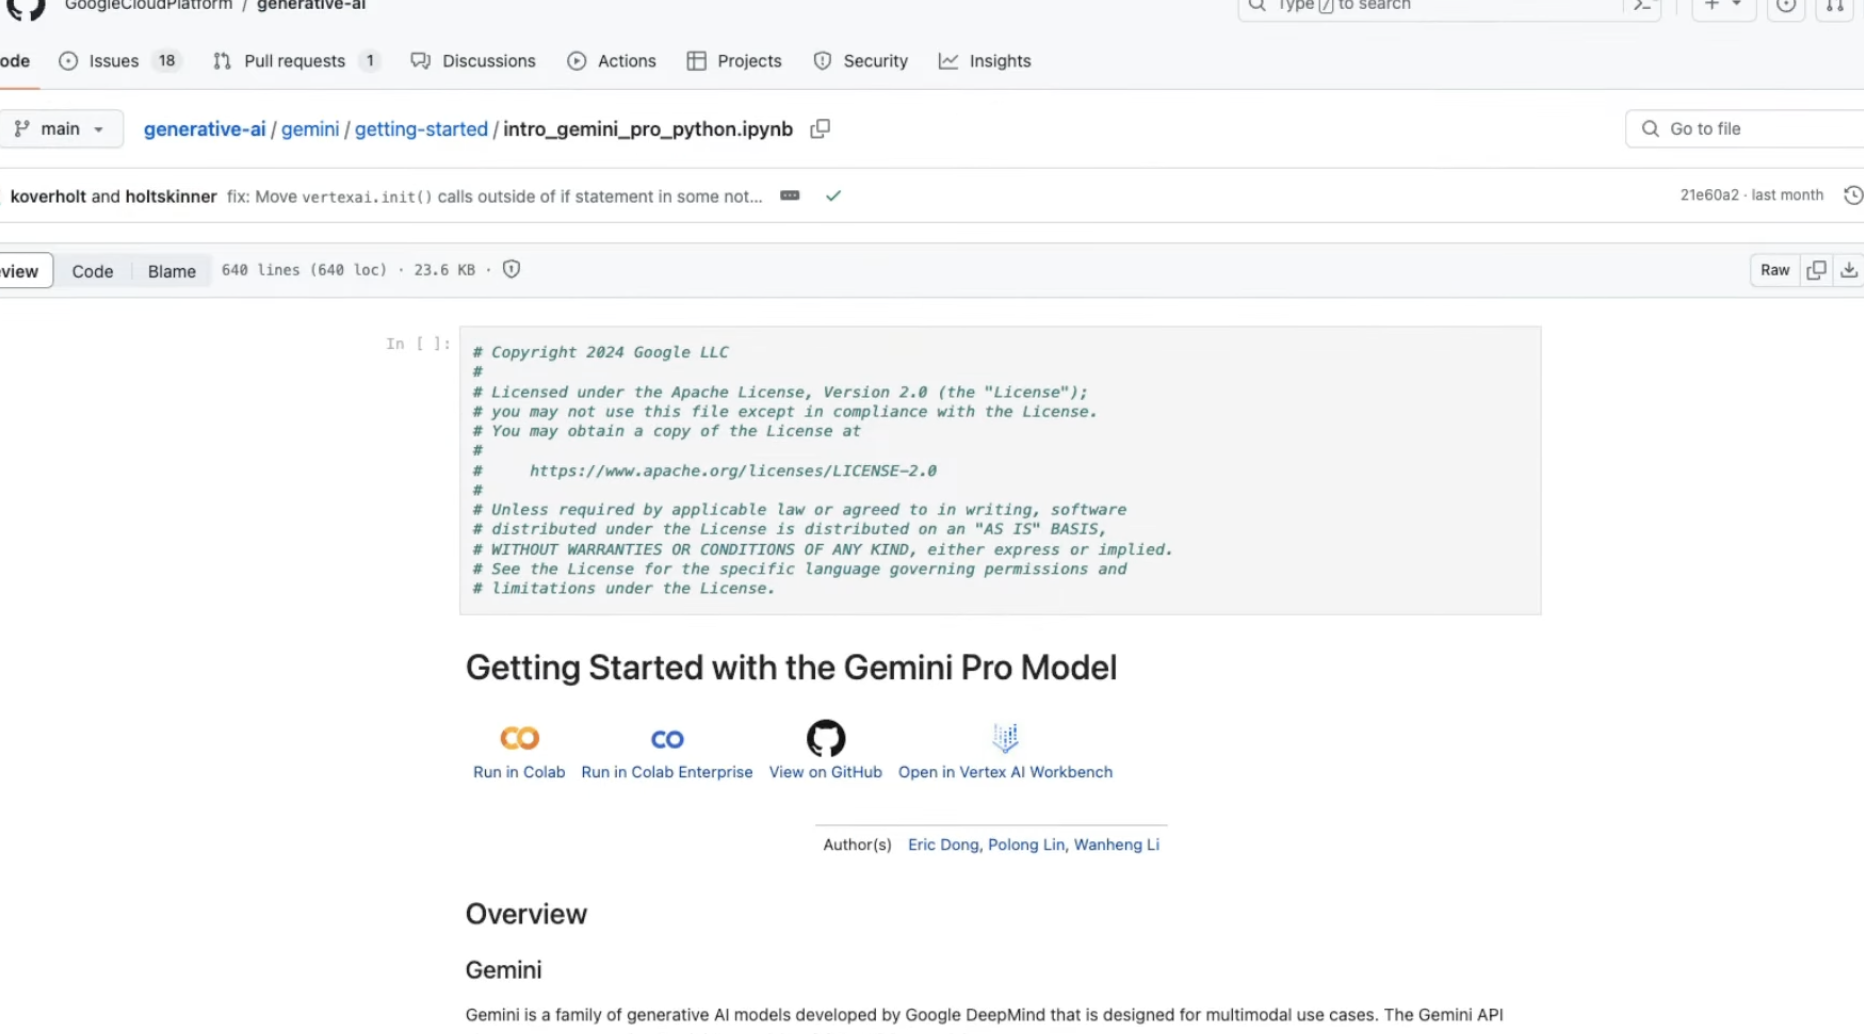Click the blue Colab Enterprise logo
Viewport: 1864px width, 1034px height.
pos(667,739)
